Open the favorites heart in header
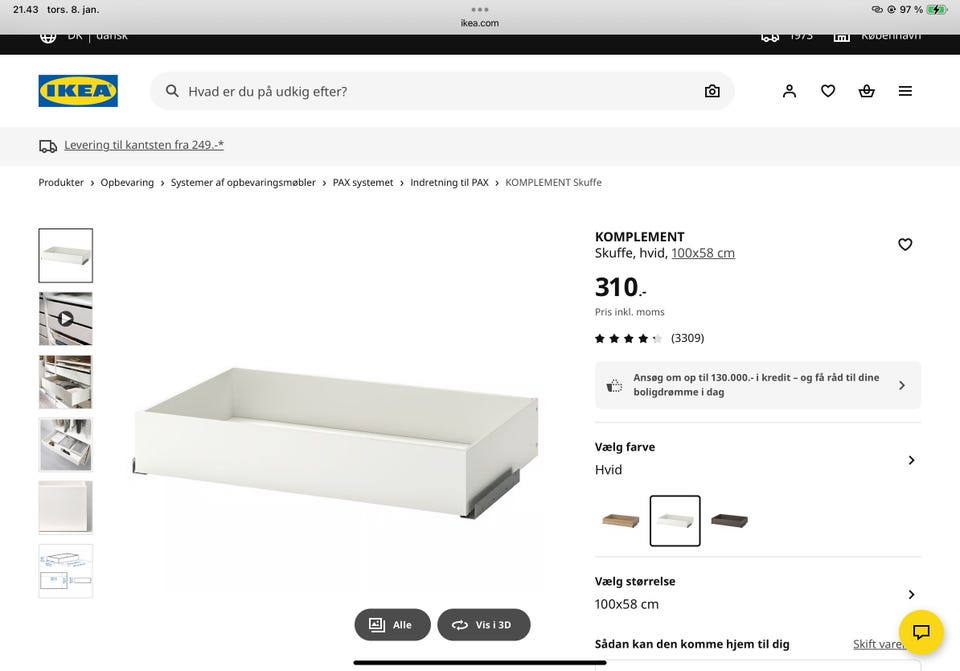This screenshot has width=960, height=671. coord(828,91)
